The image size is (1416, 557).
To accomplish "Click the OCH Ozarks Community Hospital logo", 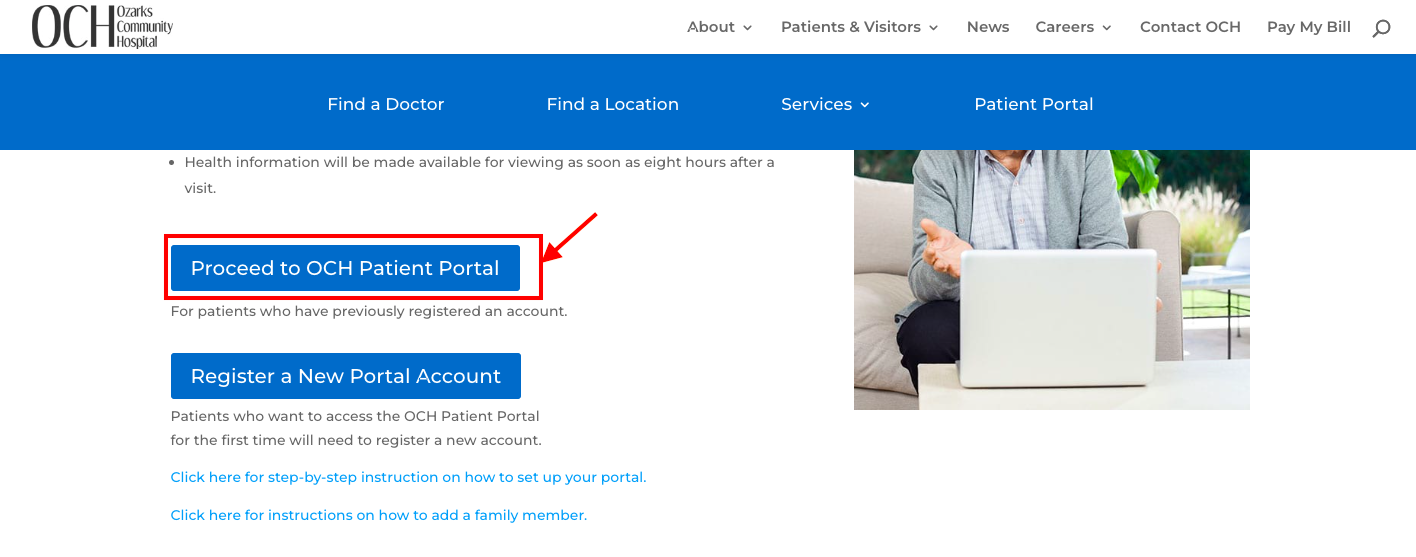I will click(x=102, y=26).
